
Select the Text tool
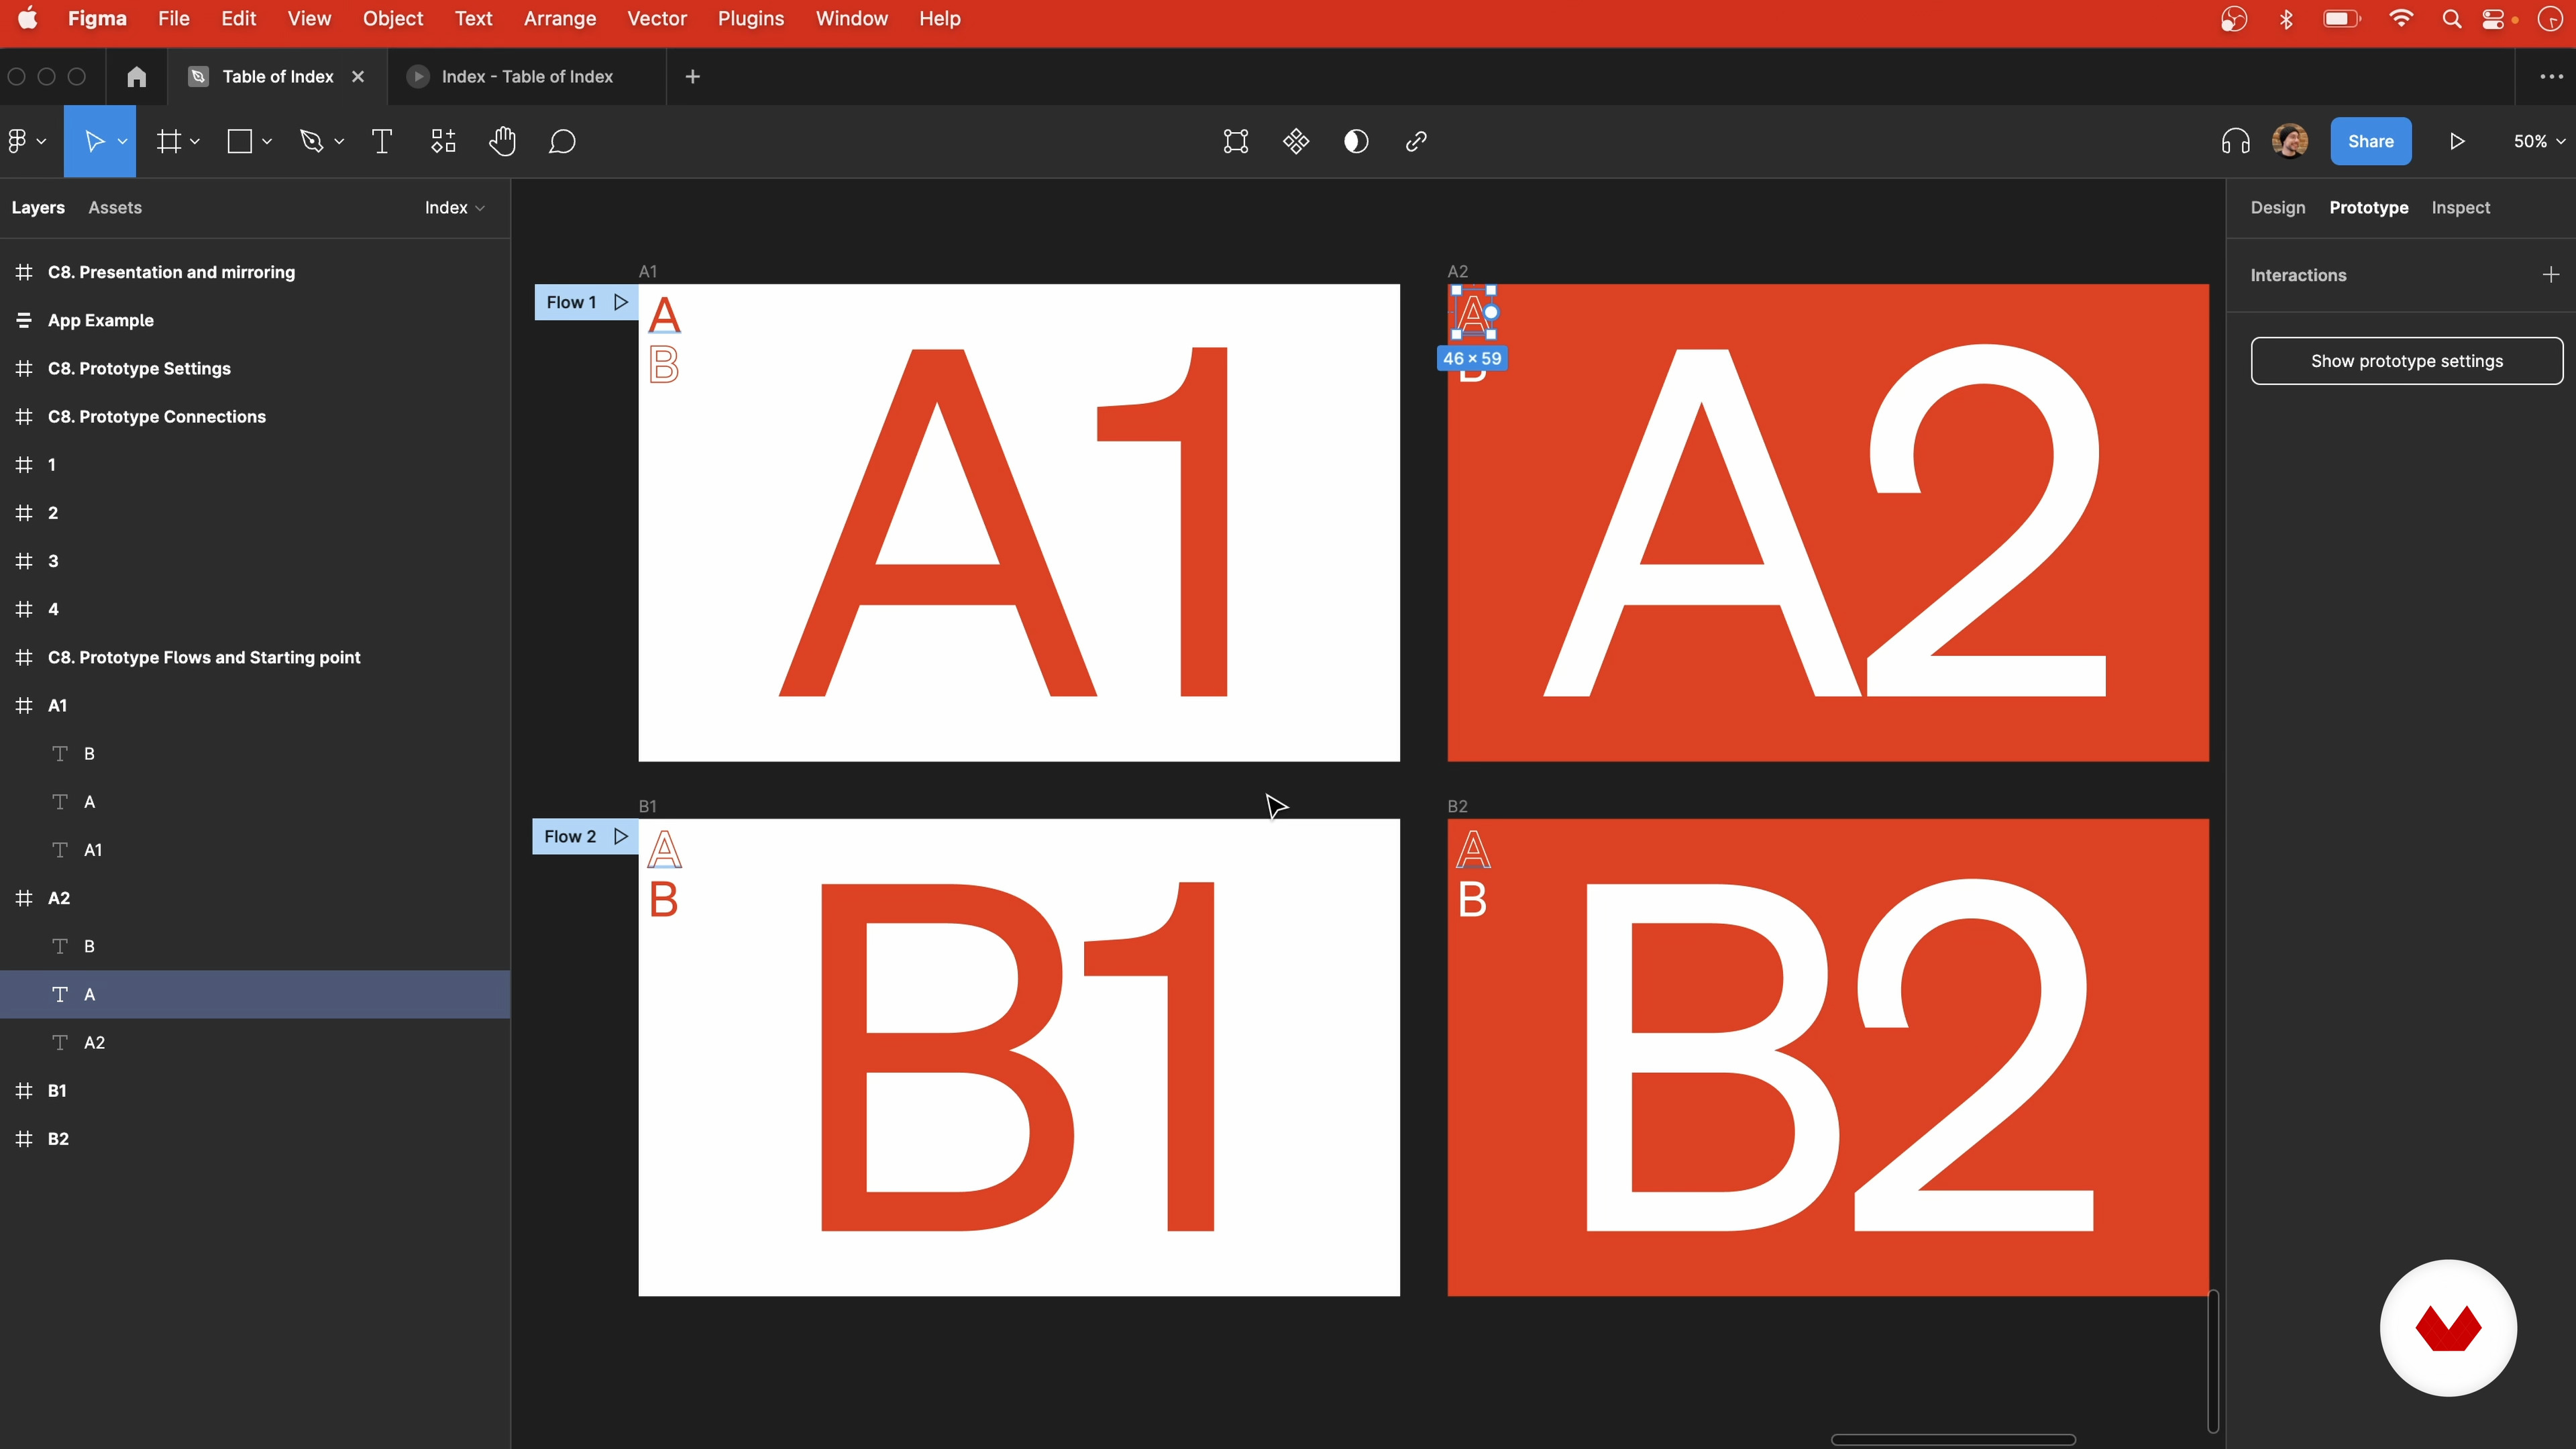[382, 141]
